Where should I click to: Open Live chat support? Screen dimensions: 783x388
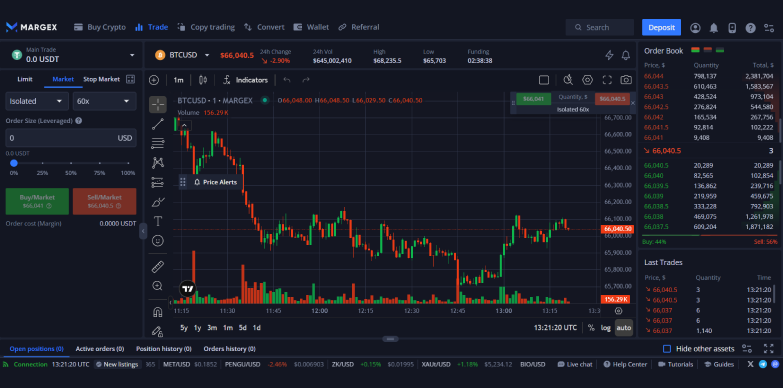575,365
